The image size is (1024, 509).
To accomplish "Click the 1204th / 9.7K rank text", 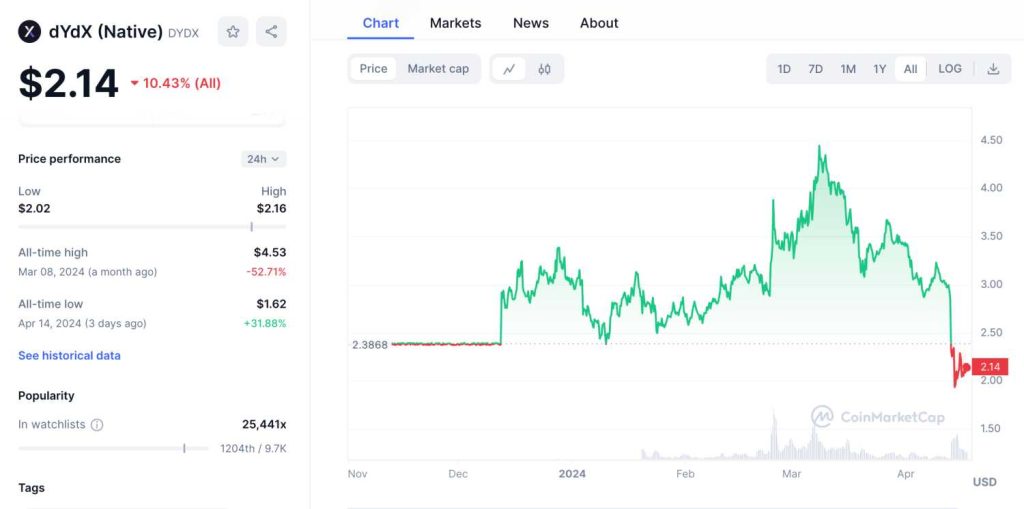I will pyautogui.click(x=253, y=448).
